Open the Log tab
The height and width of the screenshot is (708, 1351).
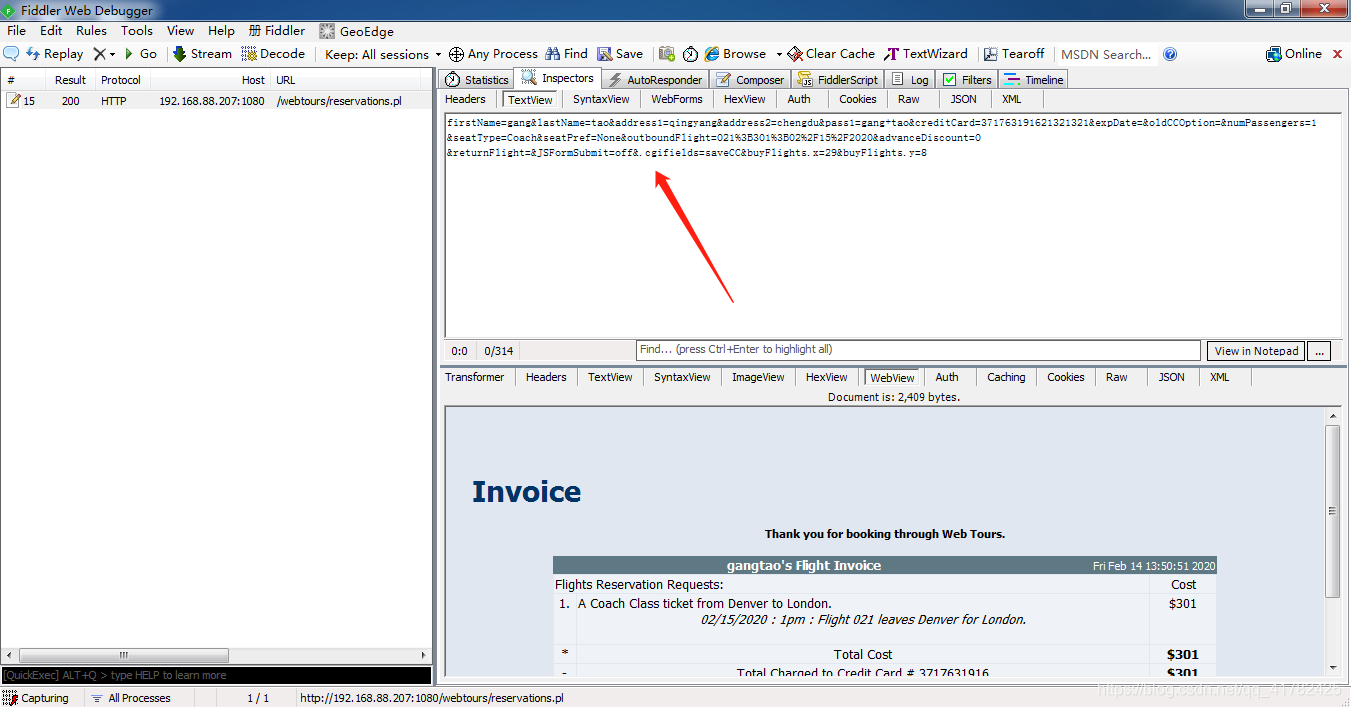click(x=910, y=79)
